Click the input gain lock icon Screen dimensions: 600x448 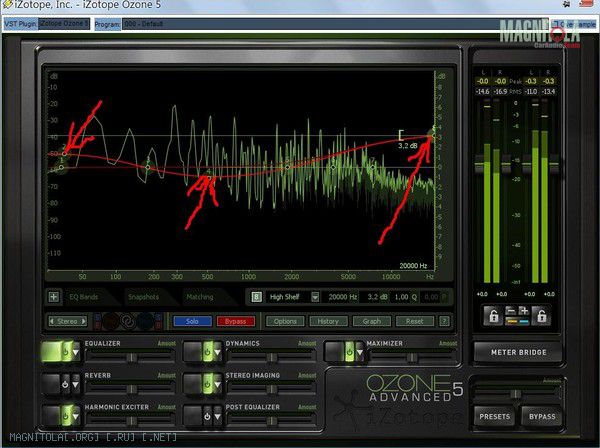pyautogui.click(x=494, y=316)
